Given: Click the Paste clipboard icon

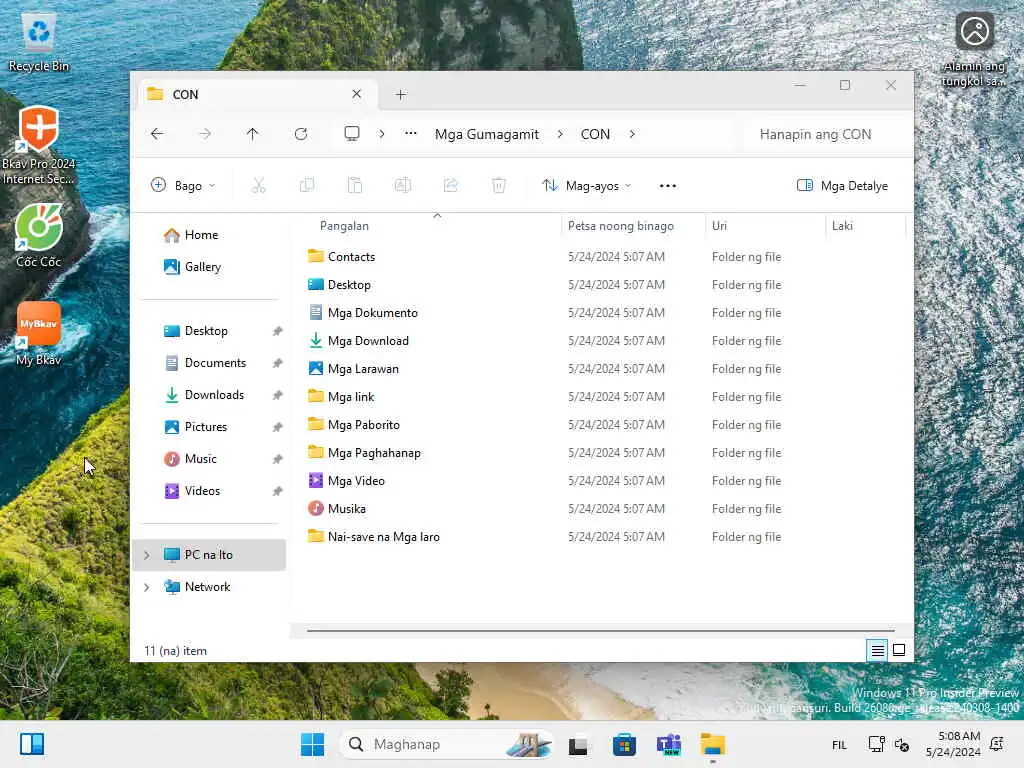Looking at the screenshot, I should [x=355, y=185].
